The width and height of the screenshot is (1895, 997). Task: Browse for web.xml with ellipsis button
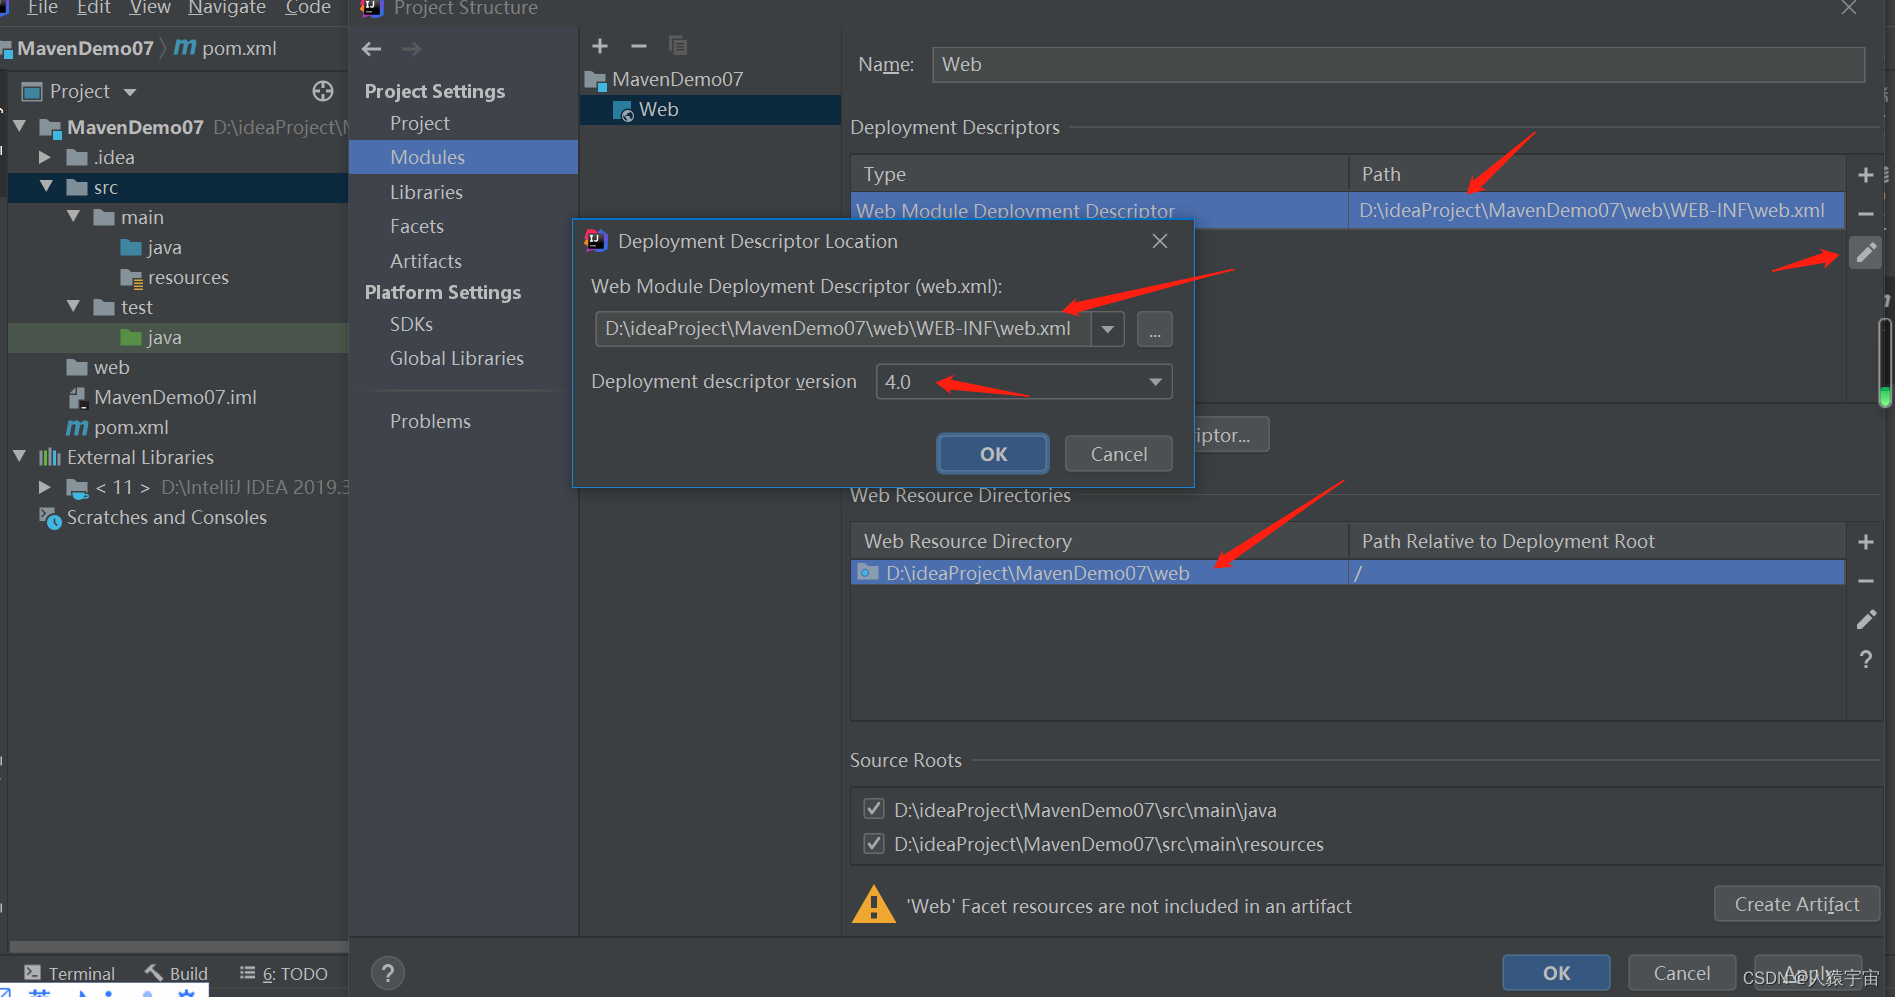1155,329
